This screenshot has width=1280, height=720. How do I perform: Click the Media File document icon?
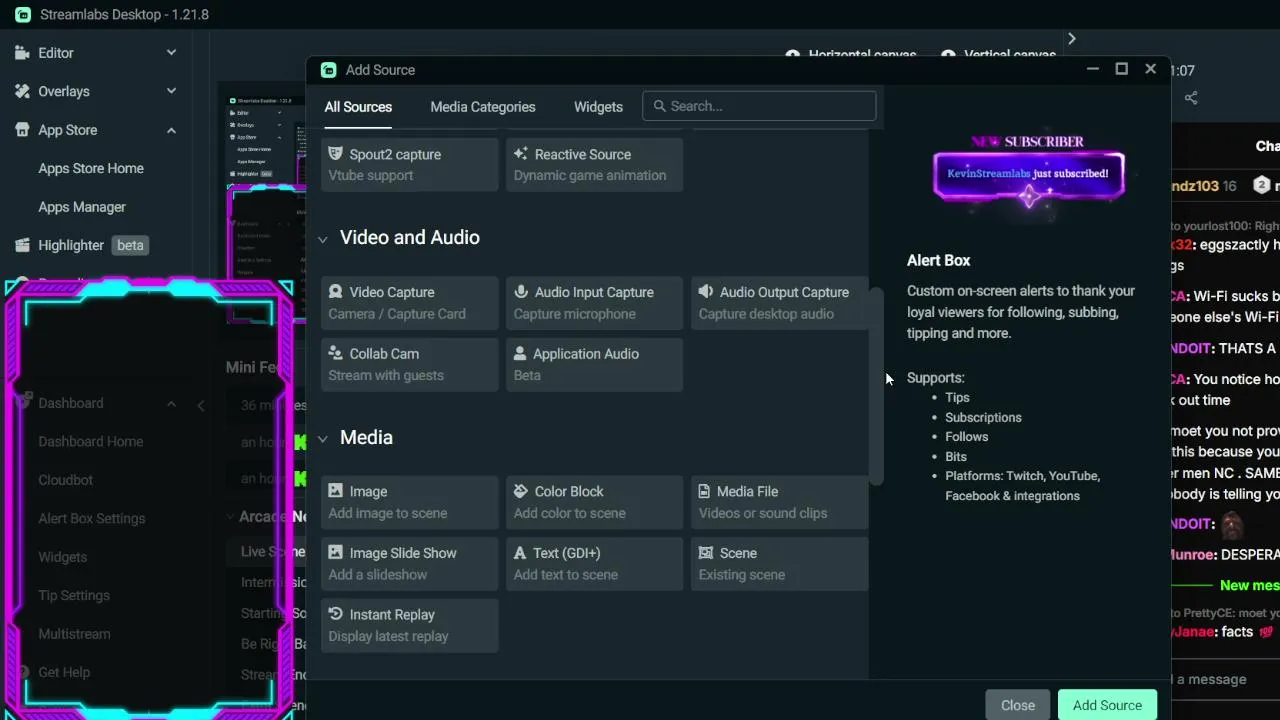(x=705, y=491)
